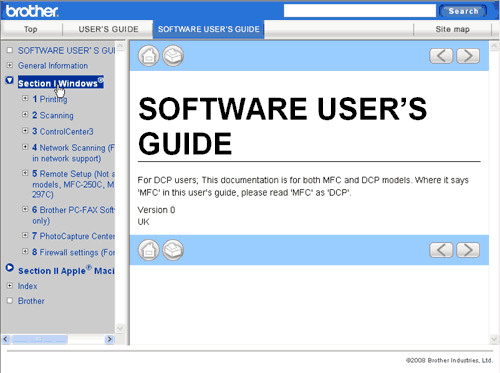Expand the 6 Brother PC-FAX chapter
This screenshot has width=500, height=373.
click(25, 209)
